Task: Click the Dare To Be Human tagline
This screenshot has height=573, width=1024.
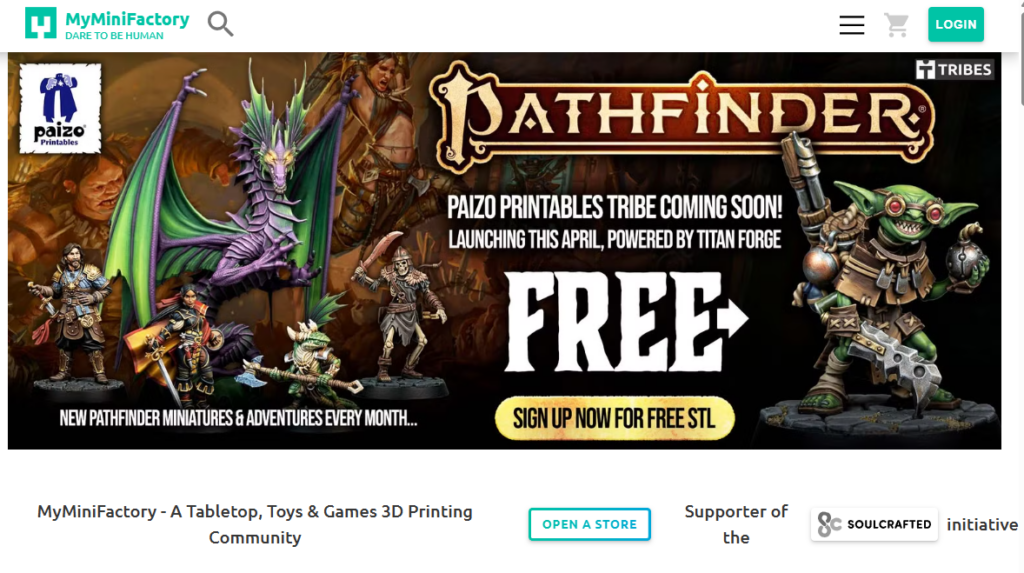Action: (x=114, y=36)
